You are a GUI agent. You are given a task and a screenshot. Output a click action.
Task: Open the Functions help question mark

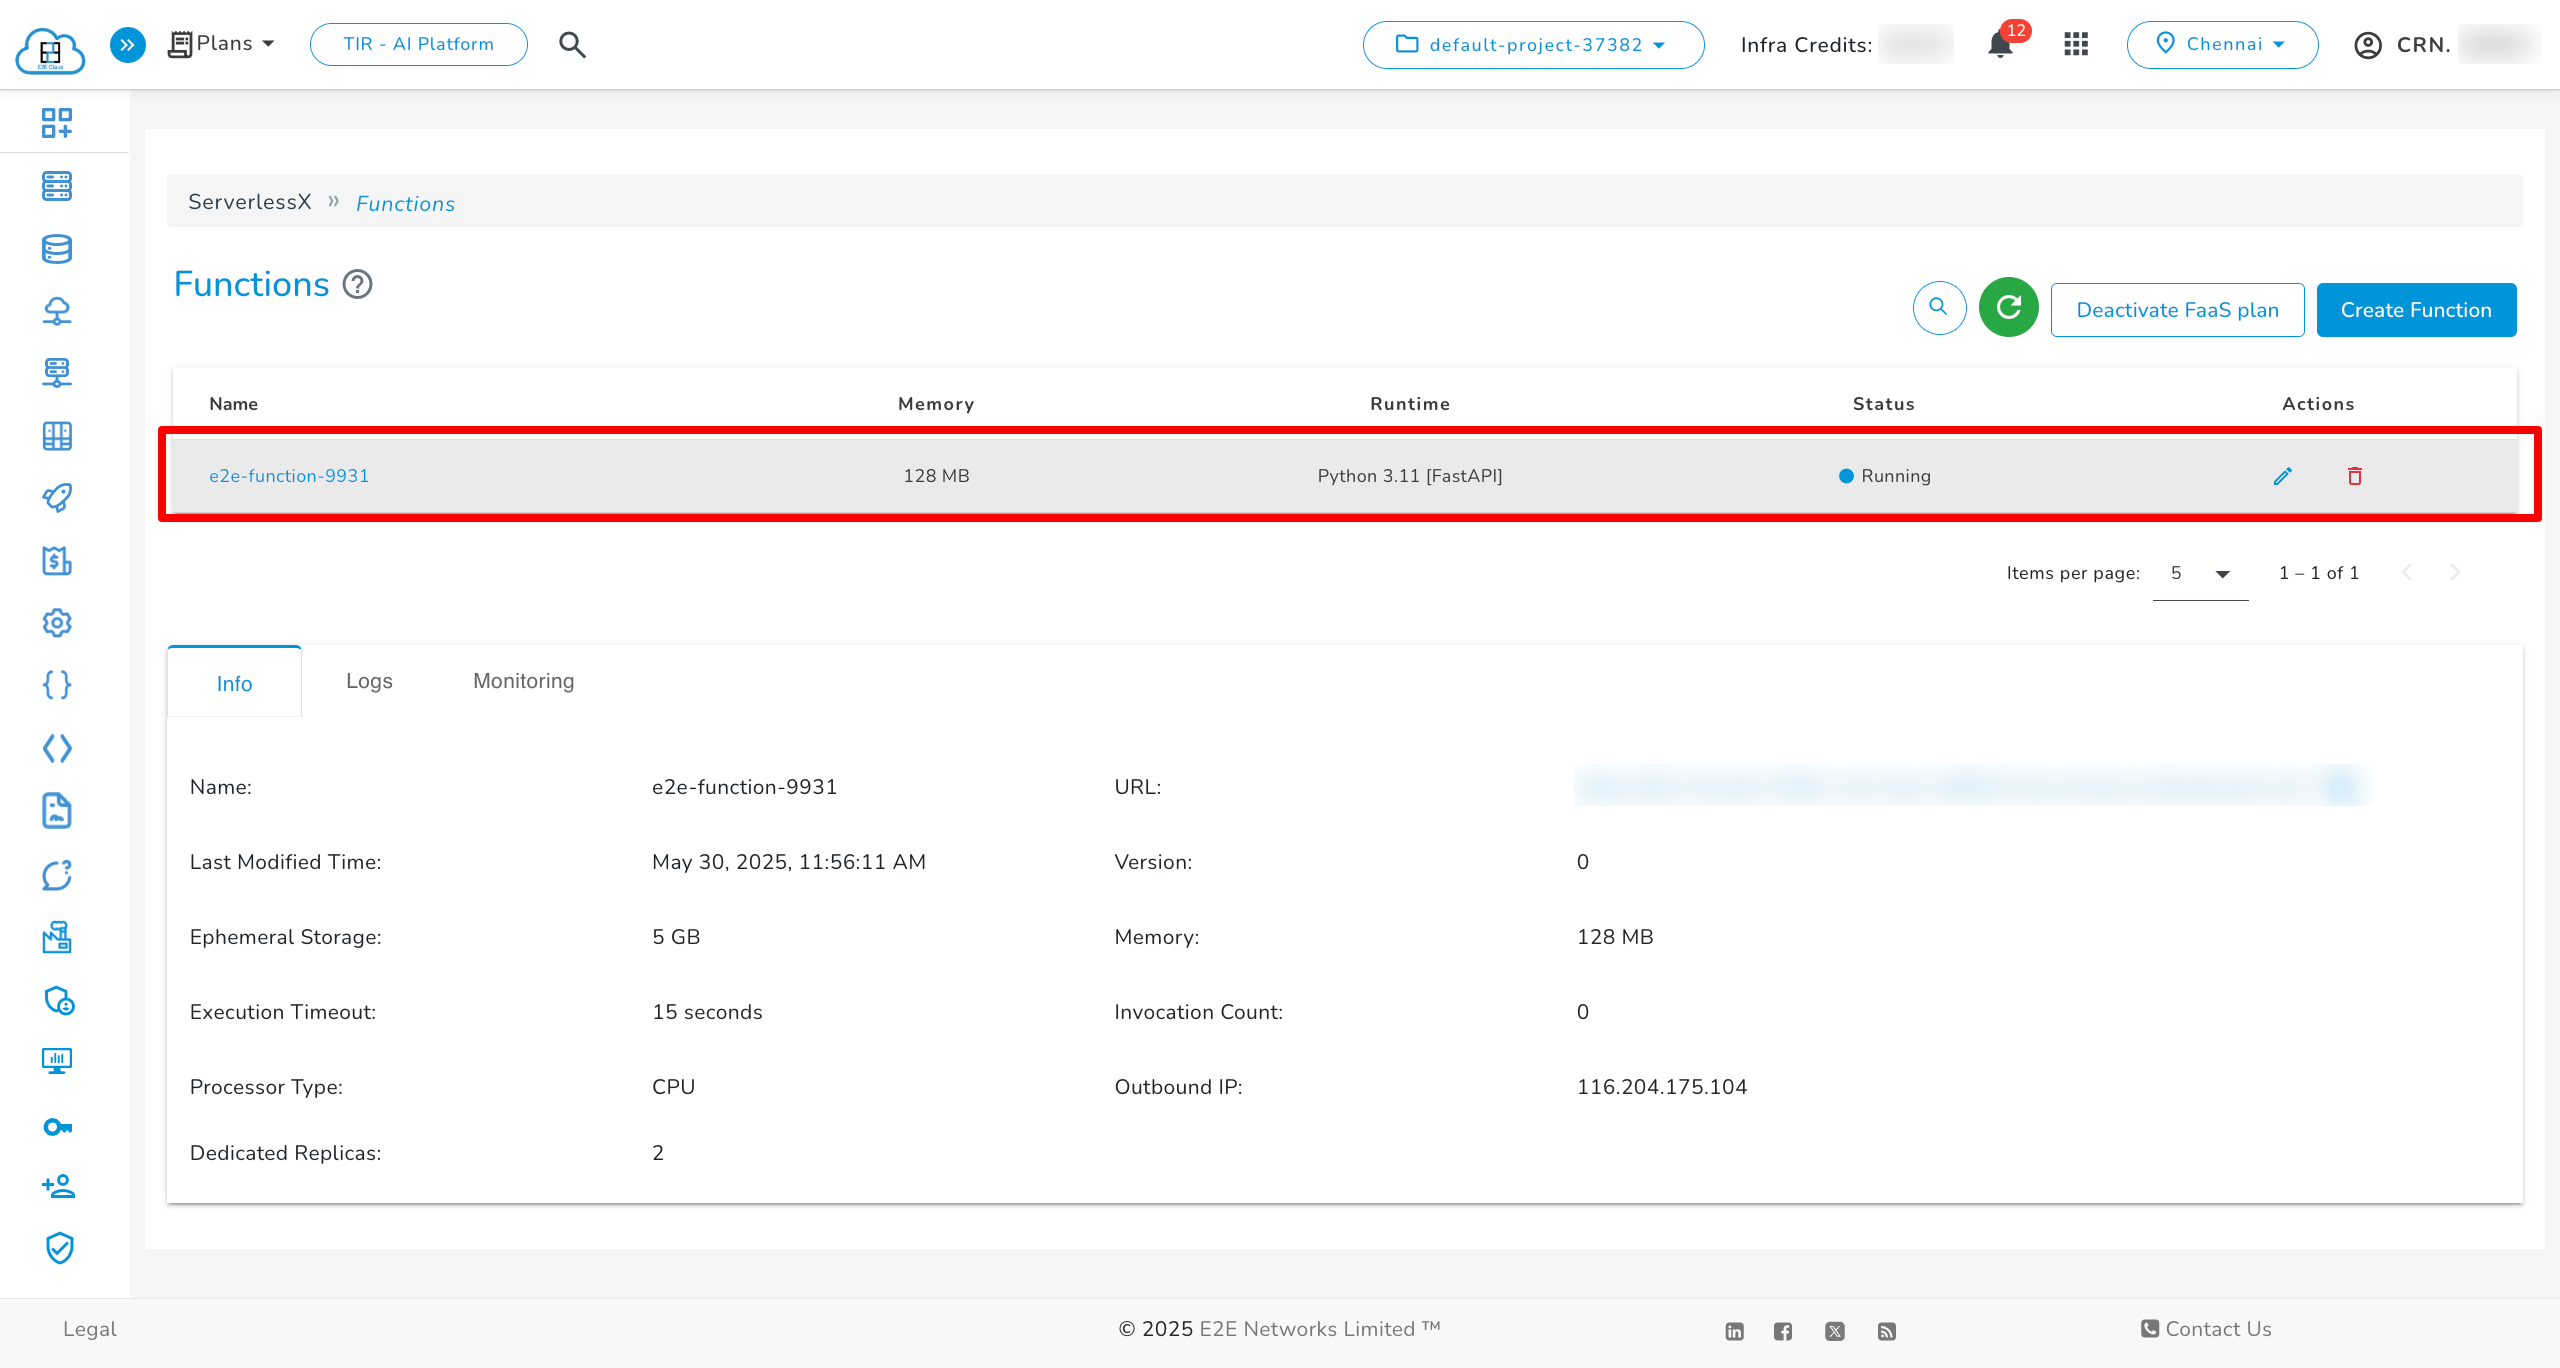tap(357, 285)
